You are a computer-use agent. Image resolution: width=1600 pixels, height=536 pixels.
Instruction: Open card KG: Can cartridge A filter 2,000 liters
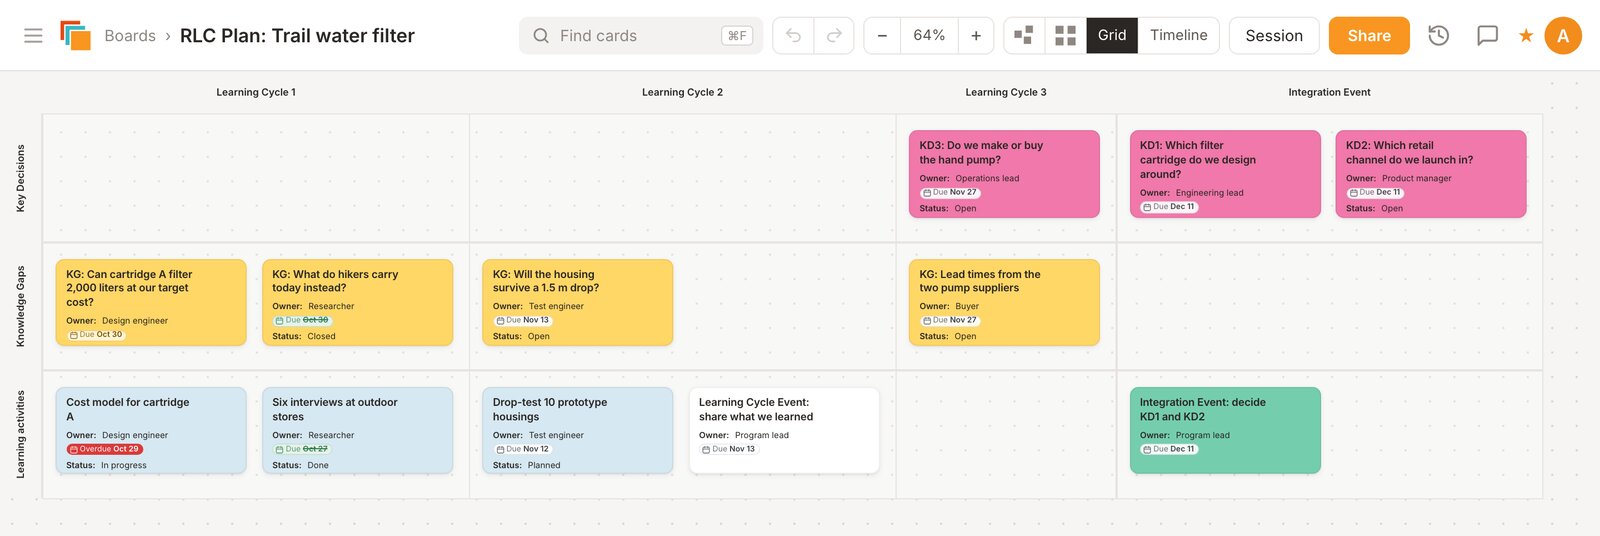pos(151,303)
